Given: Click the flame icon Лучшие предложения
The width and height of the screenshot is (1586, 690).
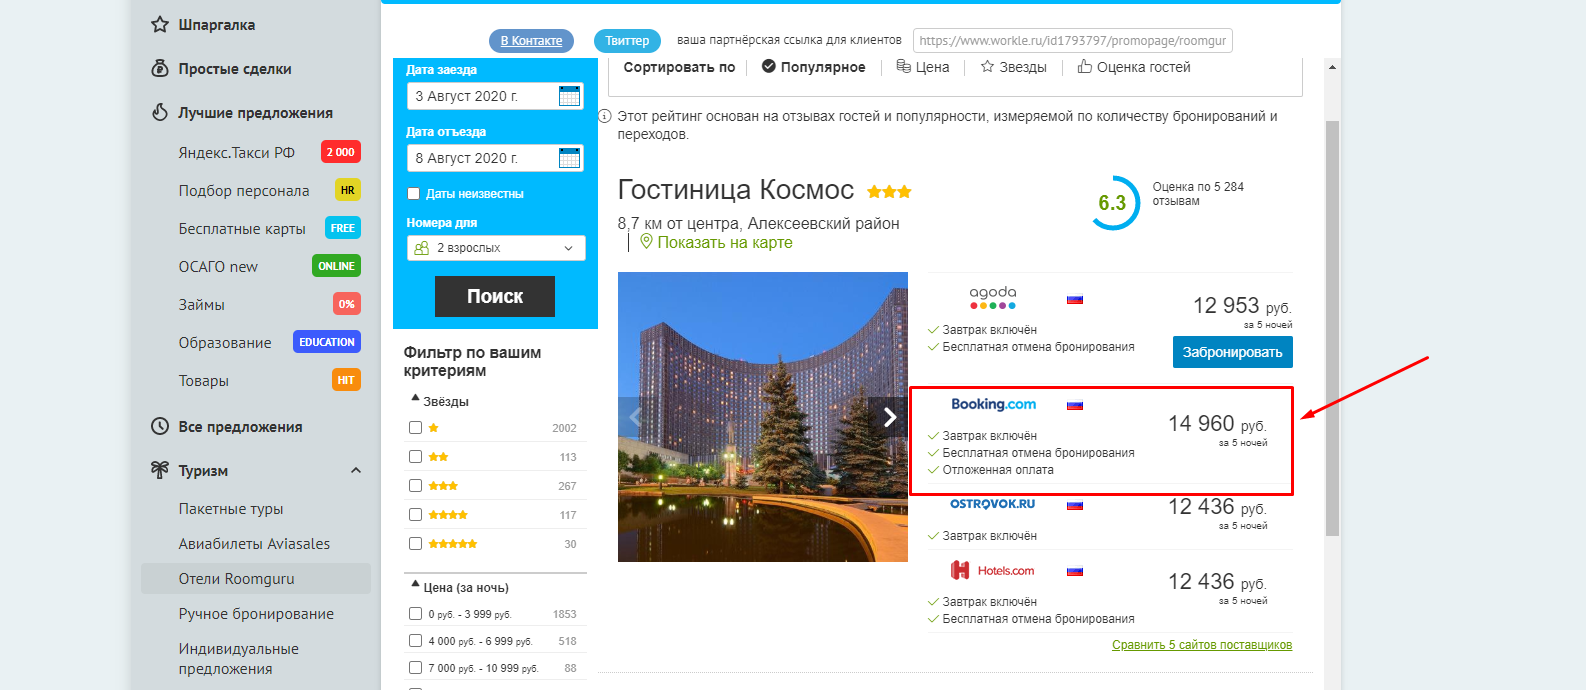Looking at the screenshot, I should click(x=159, y=112).
